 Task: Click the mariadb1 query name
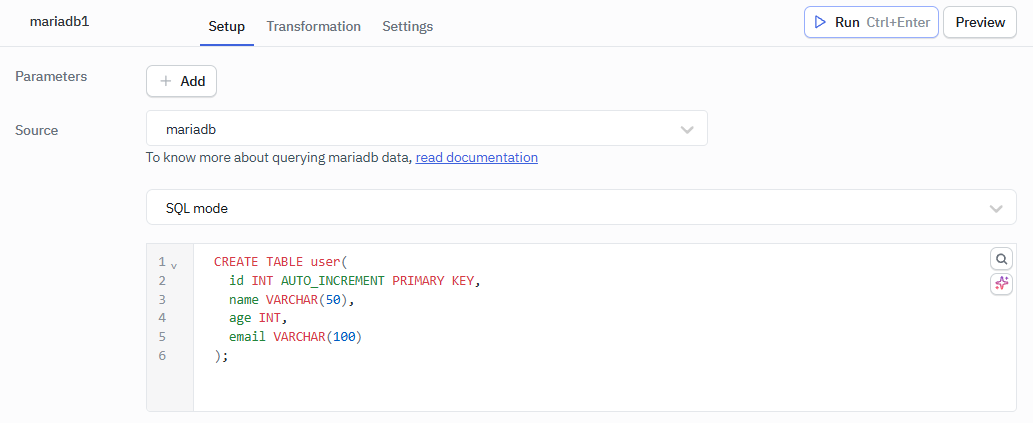tap(60, 21)
